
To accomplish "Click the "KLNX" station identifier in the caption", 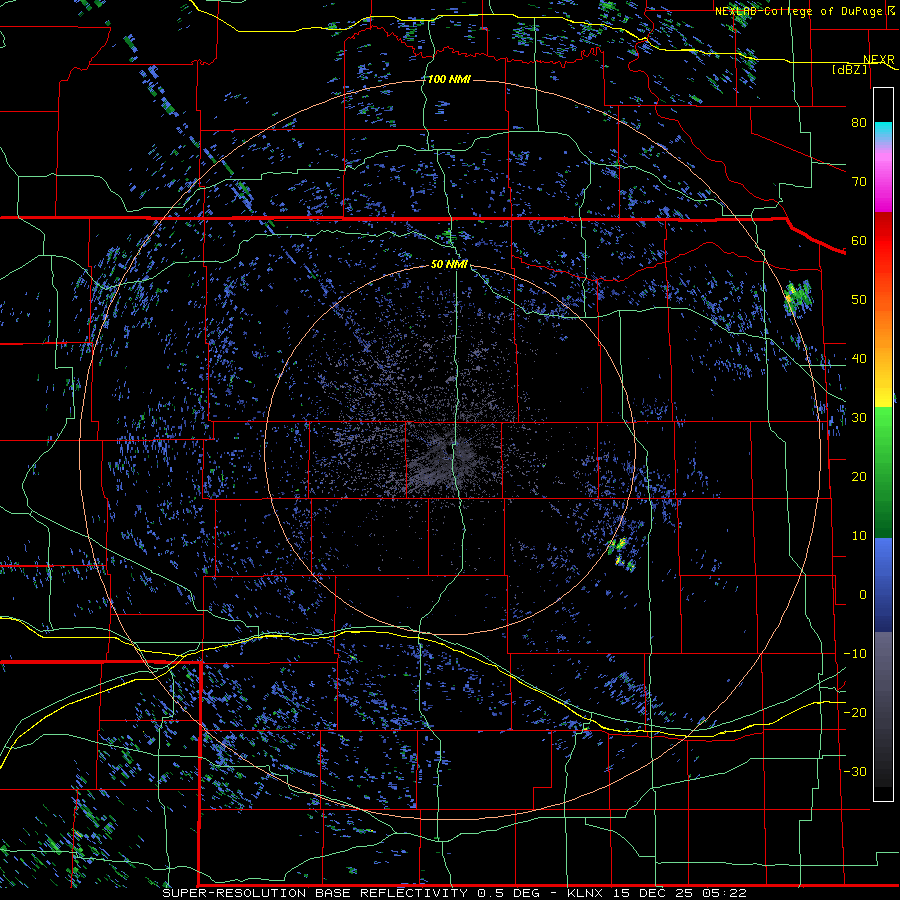I will (x=588, y=893).
